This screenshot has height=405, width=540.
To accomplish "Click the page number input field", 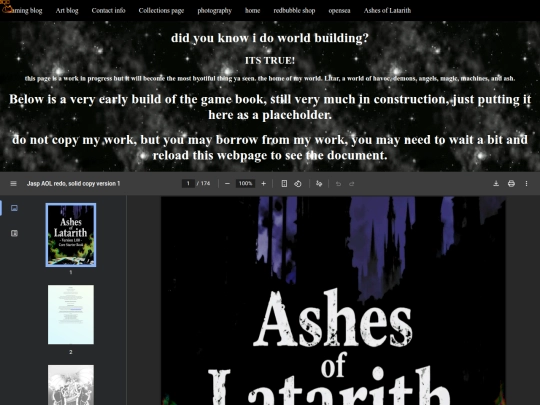I will pos(188,184).
